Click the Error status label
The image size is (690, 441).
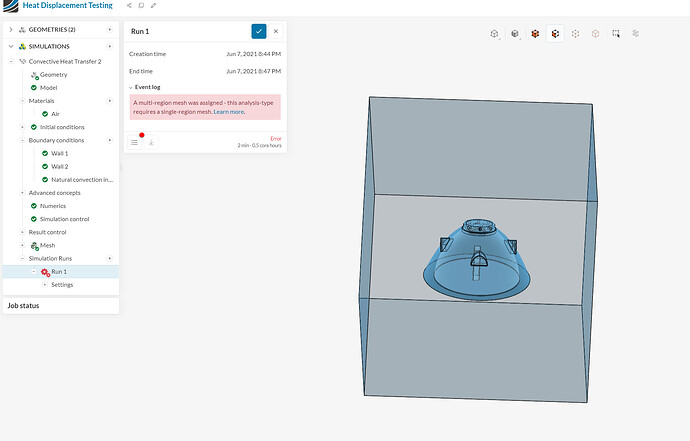(276, 139)
